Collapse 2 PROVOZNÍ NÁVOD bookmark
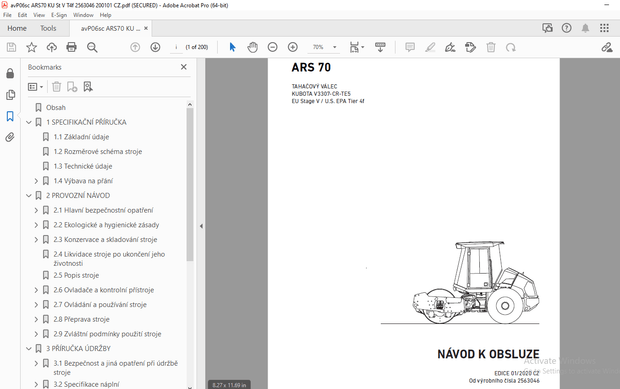Image resolution: width=620 pixels, height=389 pixels. pyautogui.click(x=28, y=195)
